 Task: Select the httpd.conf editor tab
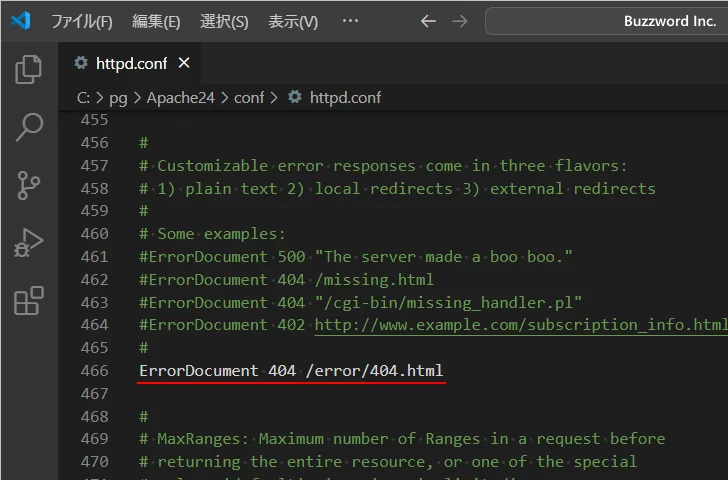coord(130,63)
